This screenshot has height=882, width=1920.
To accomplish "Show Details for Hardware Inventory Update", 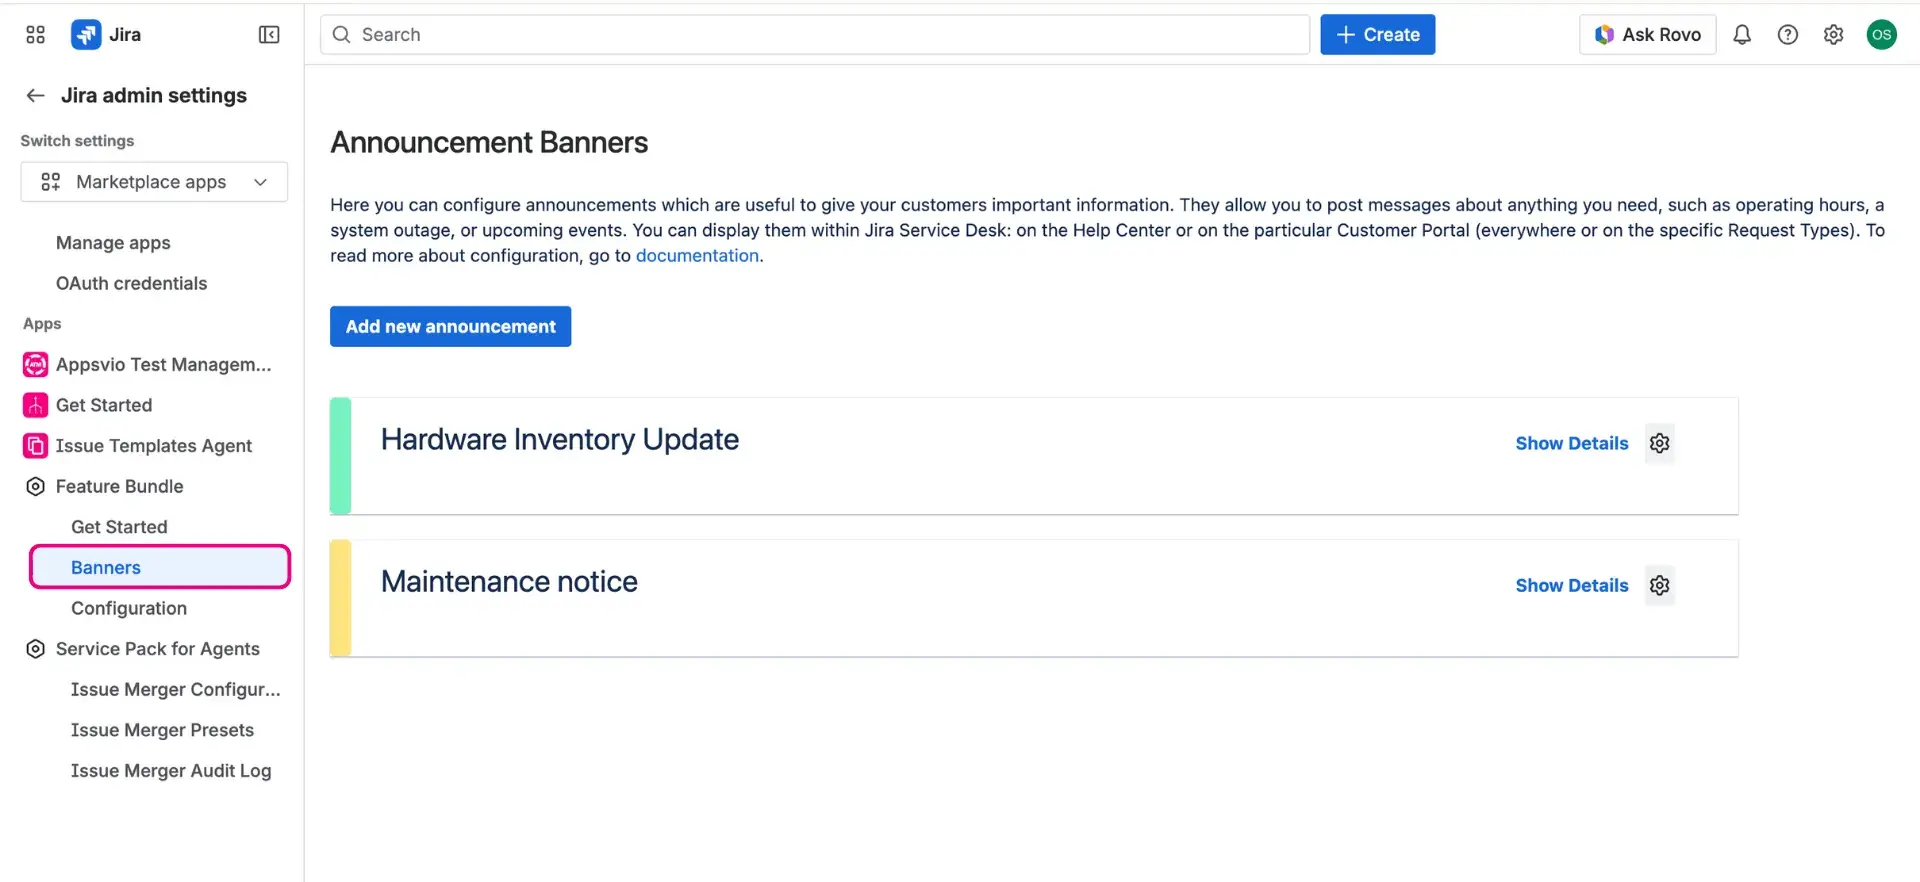I will coord(1571,443).
